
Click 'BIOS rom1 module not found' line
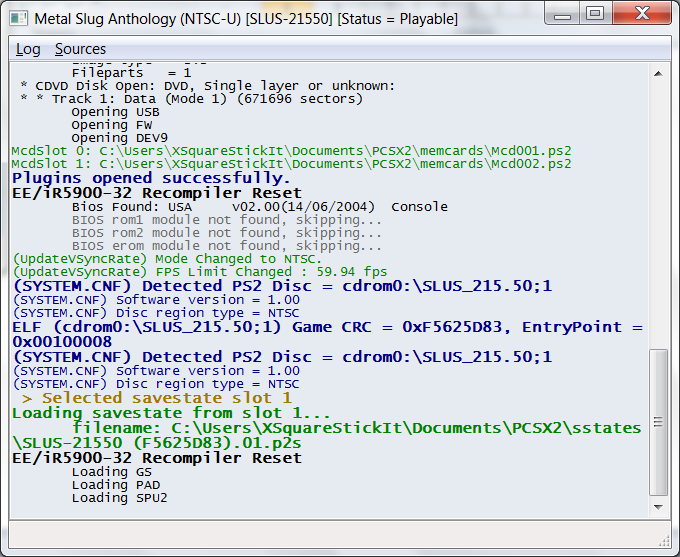pos(227,220)
